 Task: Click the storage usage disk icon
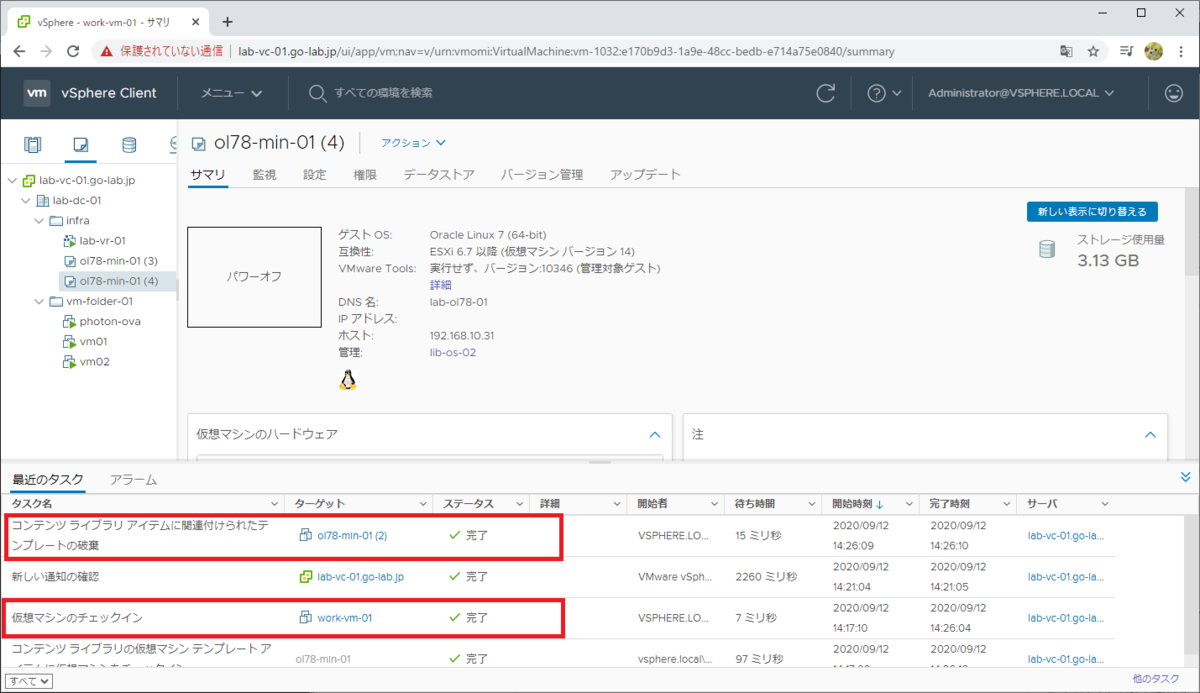(1047, 249)
